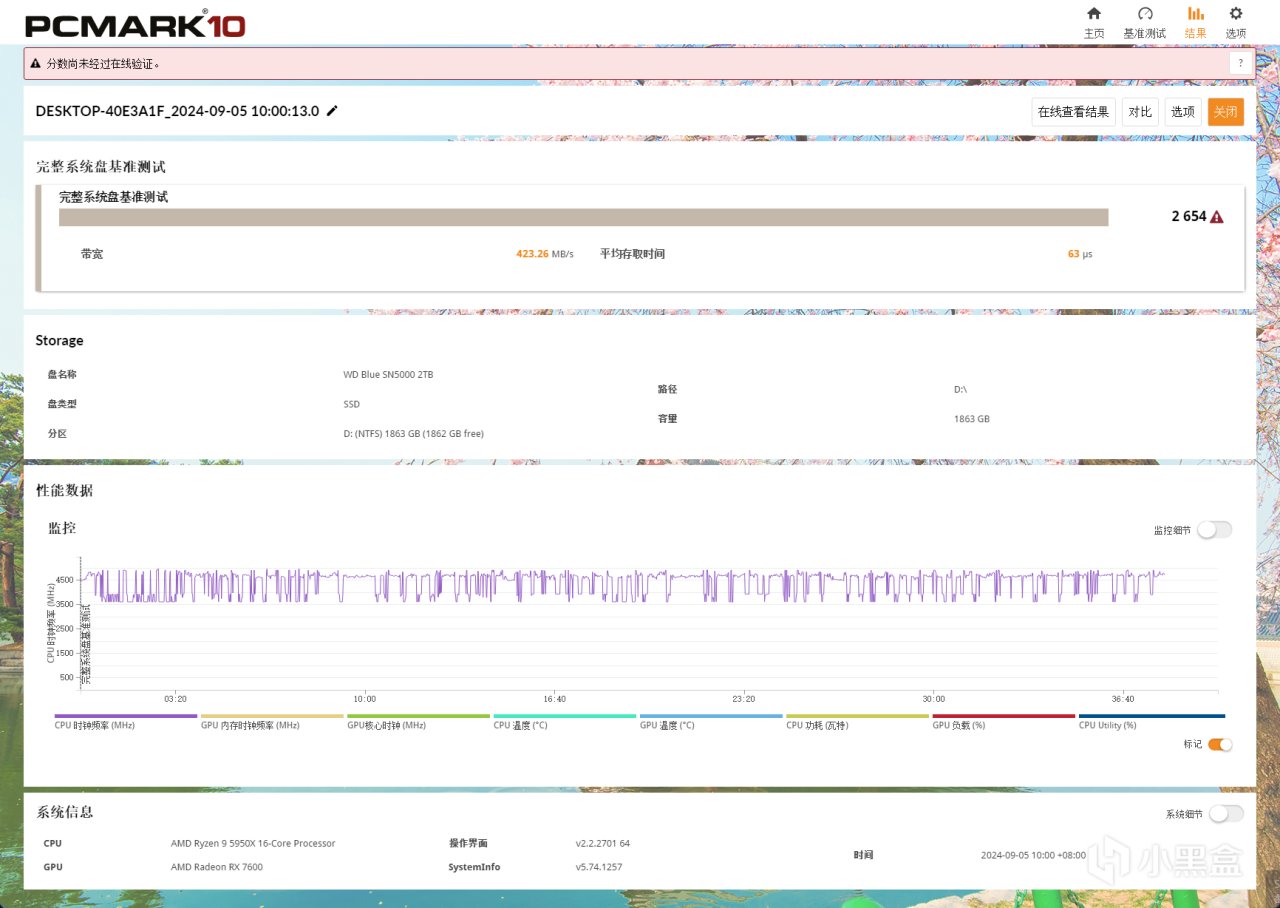
Task: Click the capacity value 1863 GB
Action: pyautogui.click(x=972, y=419)
